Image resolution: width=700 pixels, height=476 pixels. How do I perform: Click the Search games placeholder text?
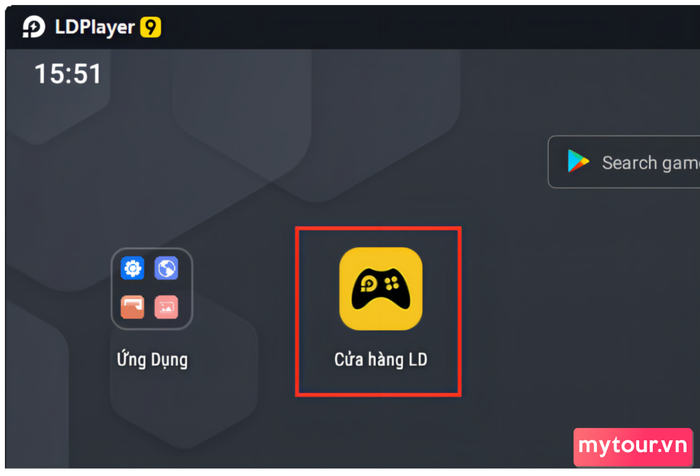click(651, 163)
